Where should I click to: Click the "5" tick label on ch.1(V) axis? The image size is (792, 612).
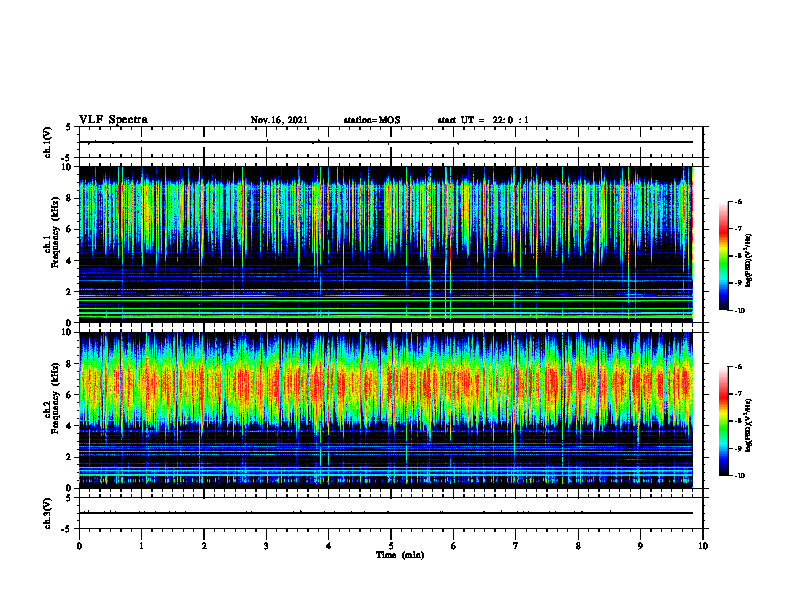(x=70, y=128)
